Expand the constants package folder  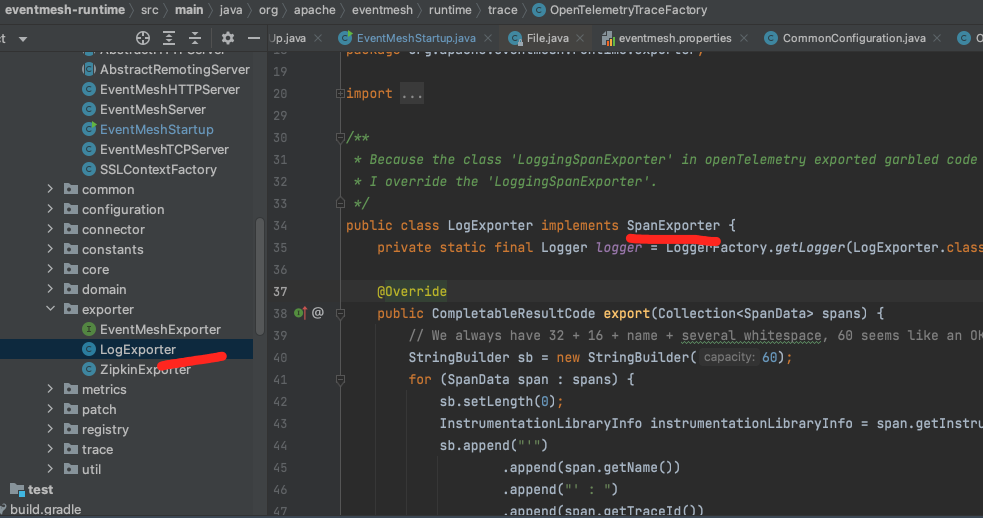pos(50,249)
